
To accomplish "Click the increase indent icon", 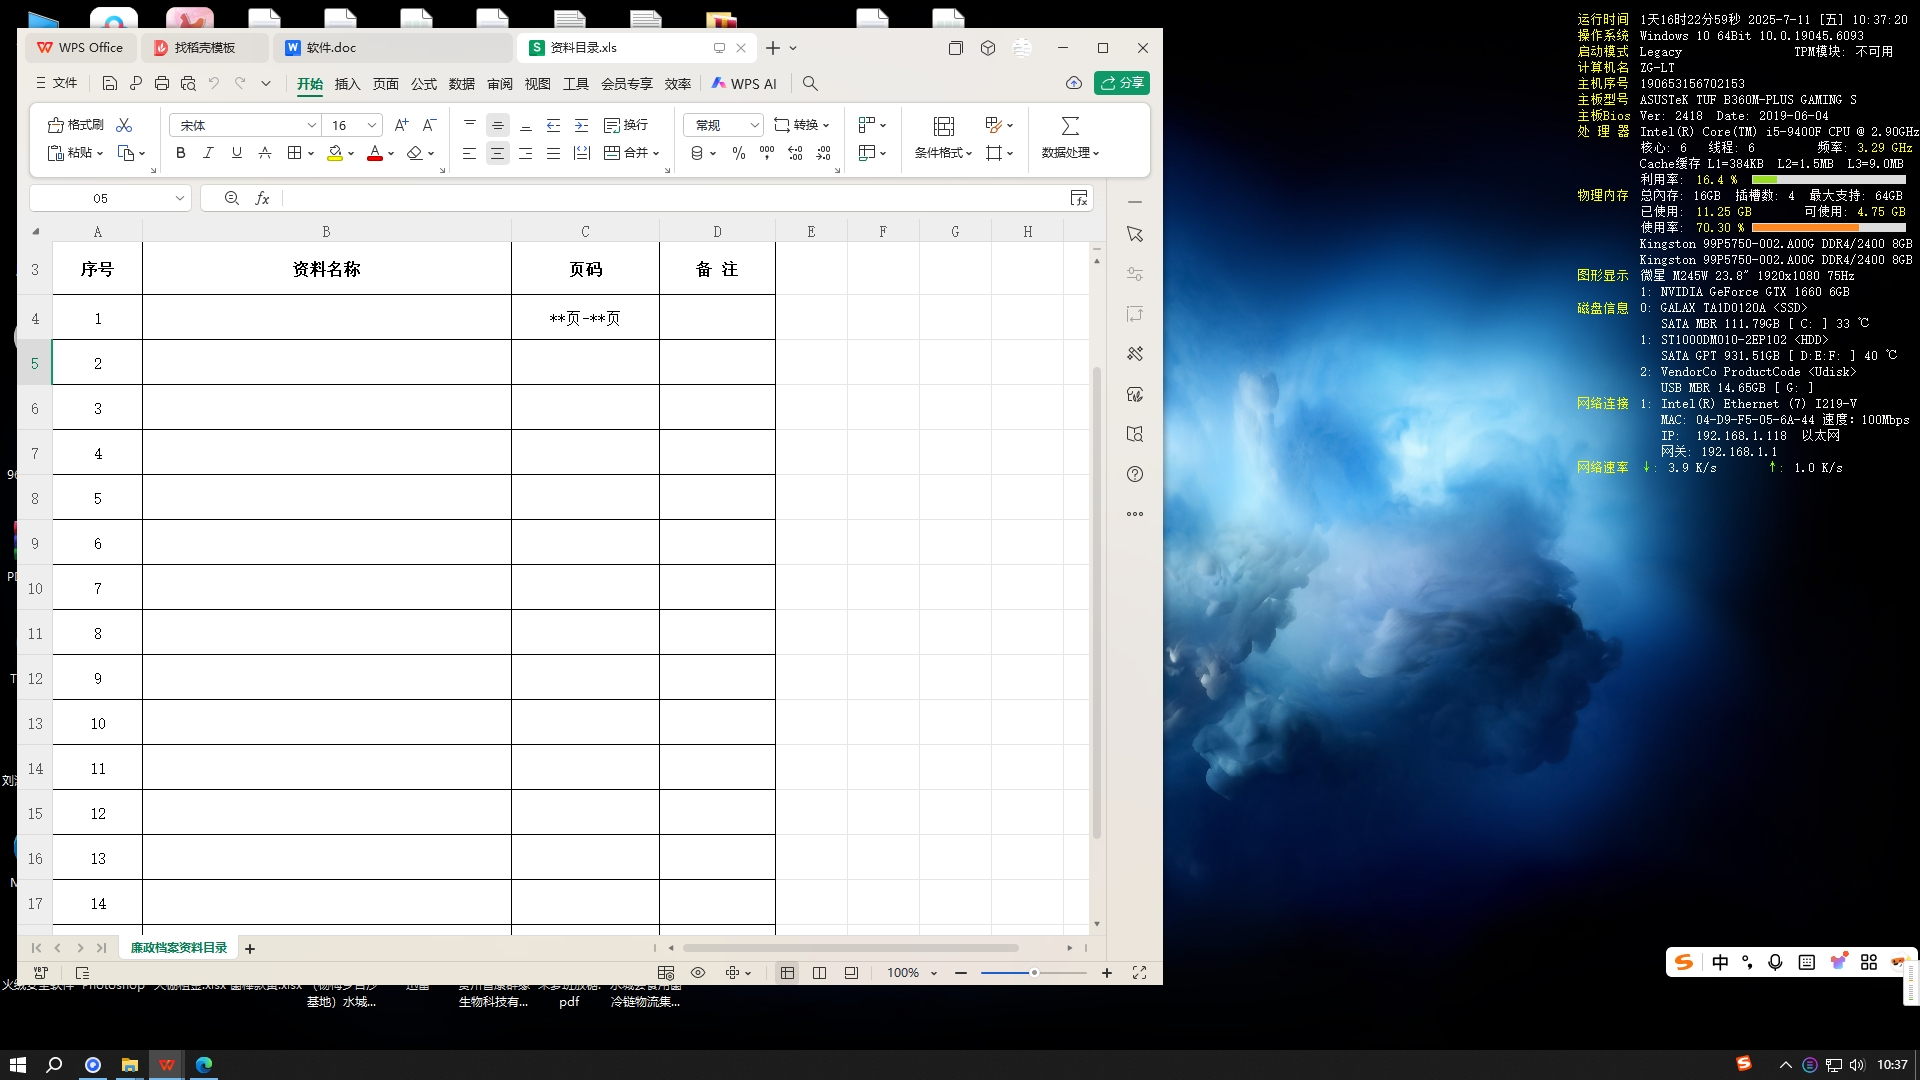I will click(x=581, y=125).
